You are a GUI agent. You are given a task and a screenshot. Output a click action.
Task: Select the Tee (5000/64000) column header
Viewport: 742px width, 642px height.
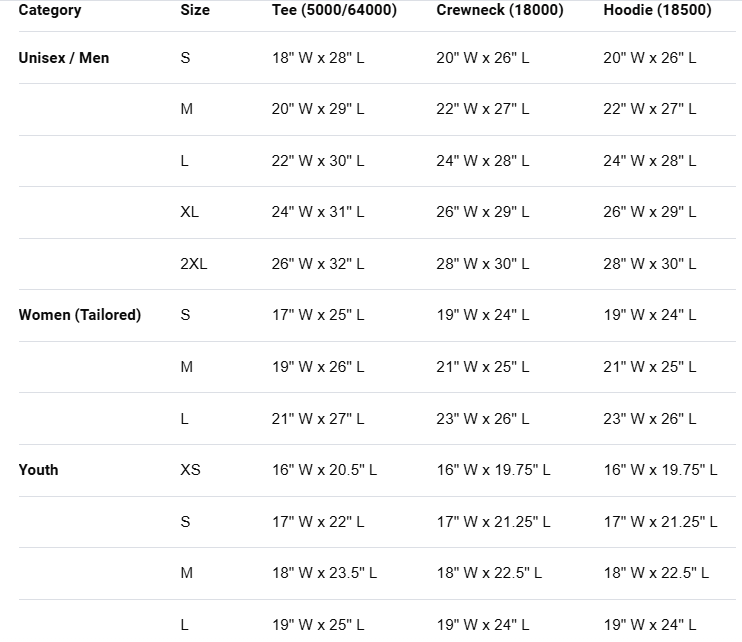click(334, 10)
